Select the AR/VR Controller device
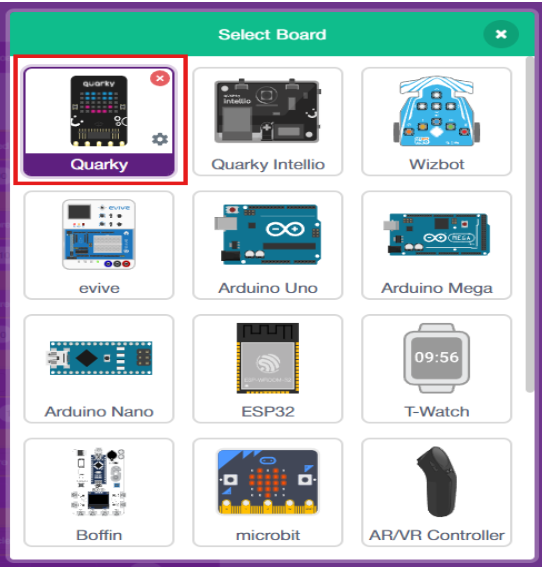Image resolution: width=542 pixels, height=567 pixels. pos(436,493)
